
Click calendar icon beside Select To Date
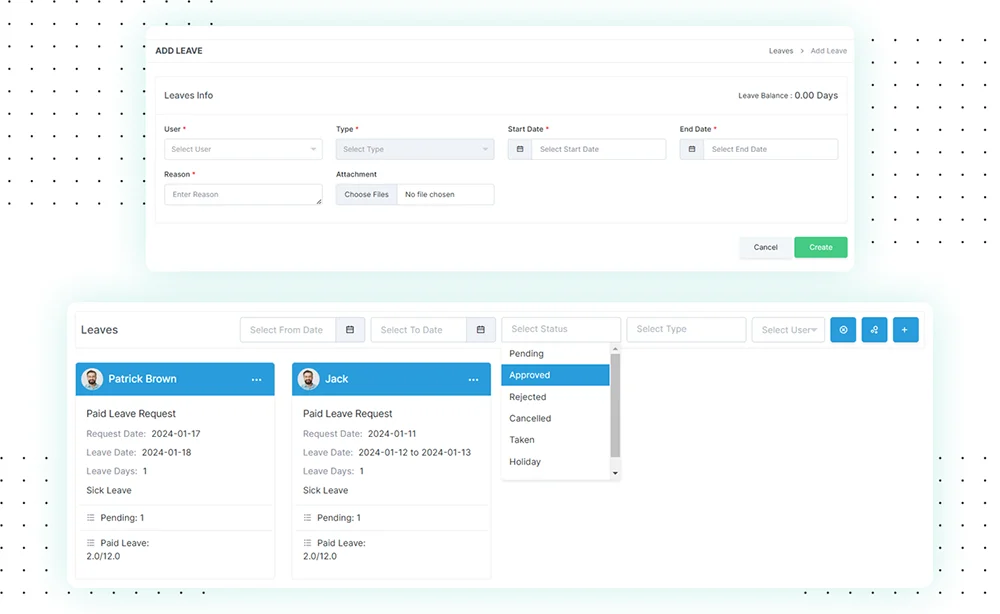coord(480,330)
